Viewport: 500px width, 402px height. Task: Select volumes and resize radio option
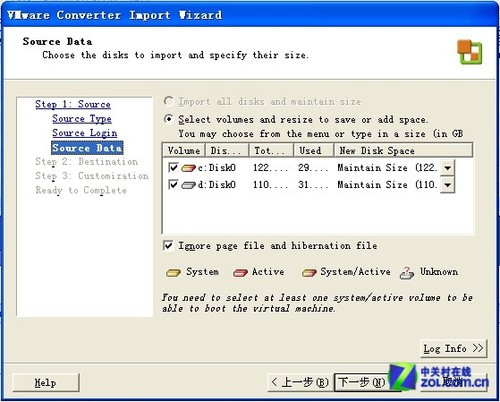[168, 119]
